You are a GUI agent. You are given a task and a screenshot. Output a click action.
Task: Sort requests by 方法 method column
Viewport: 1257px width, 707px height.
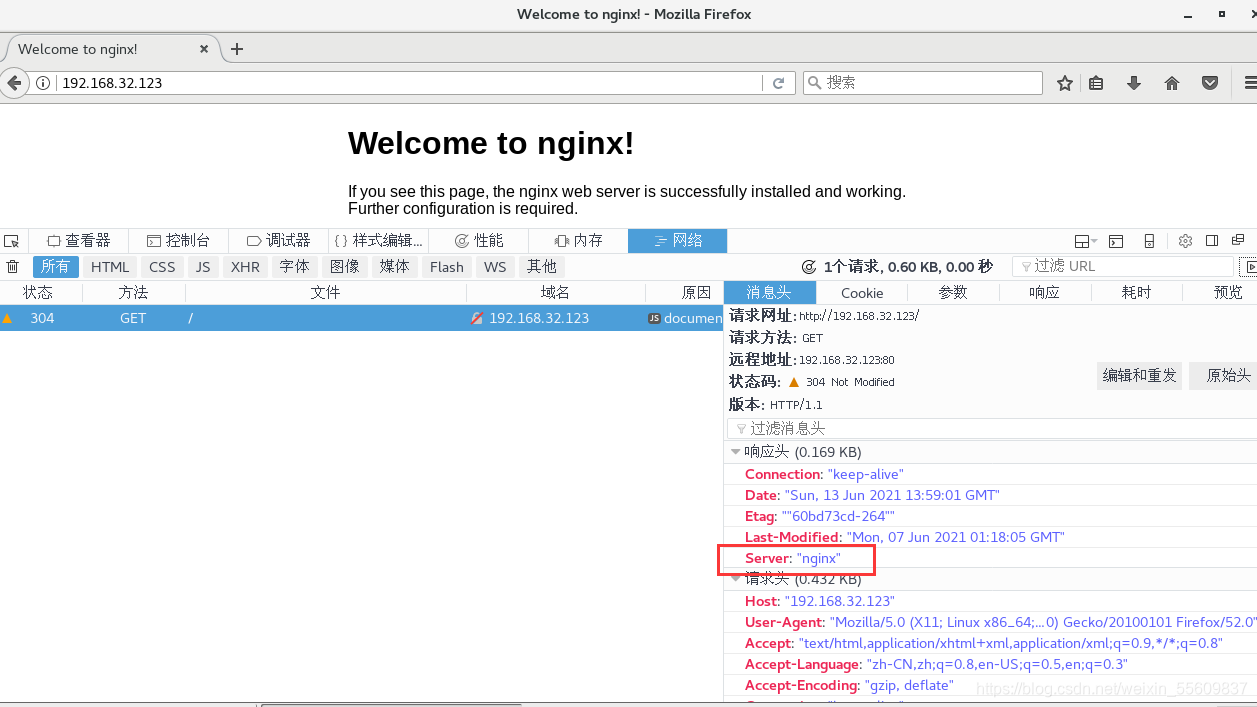point(134,293)
